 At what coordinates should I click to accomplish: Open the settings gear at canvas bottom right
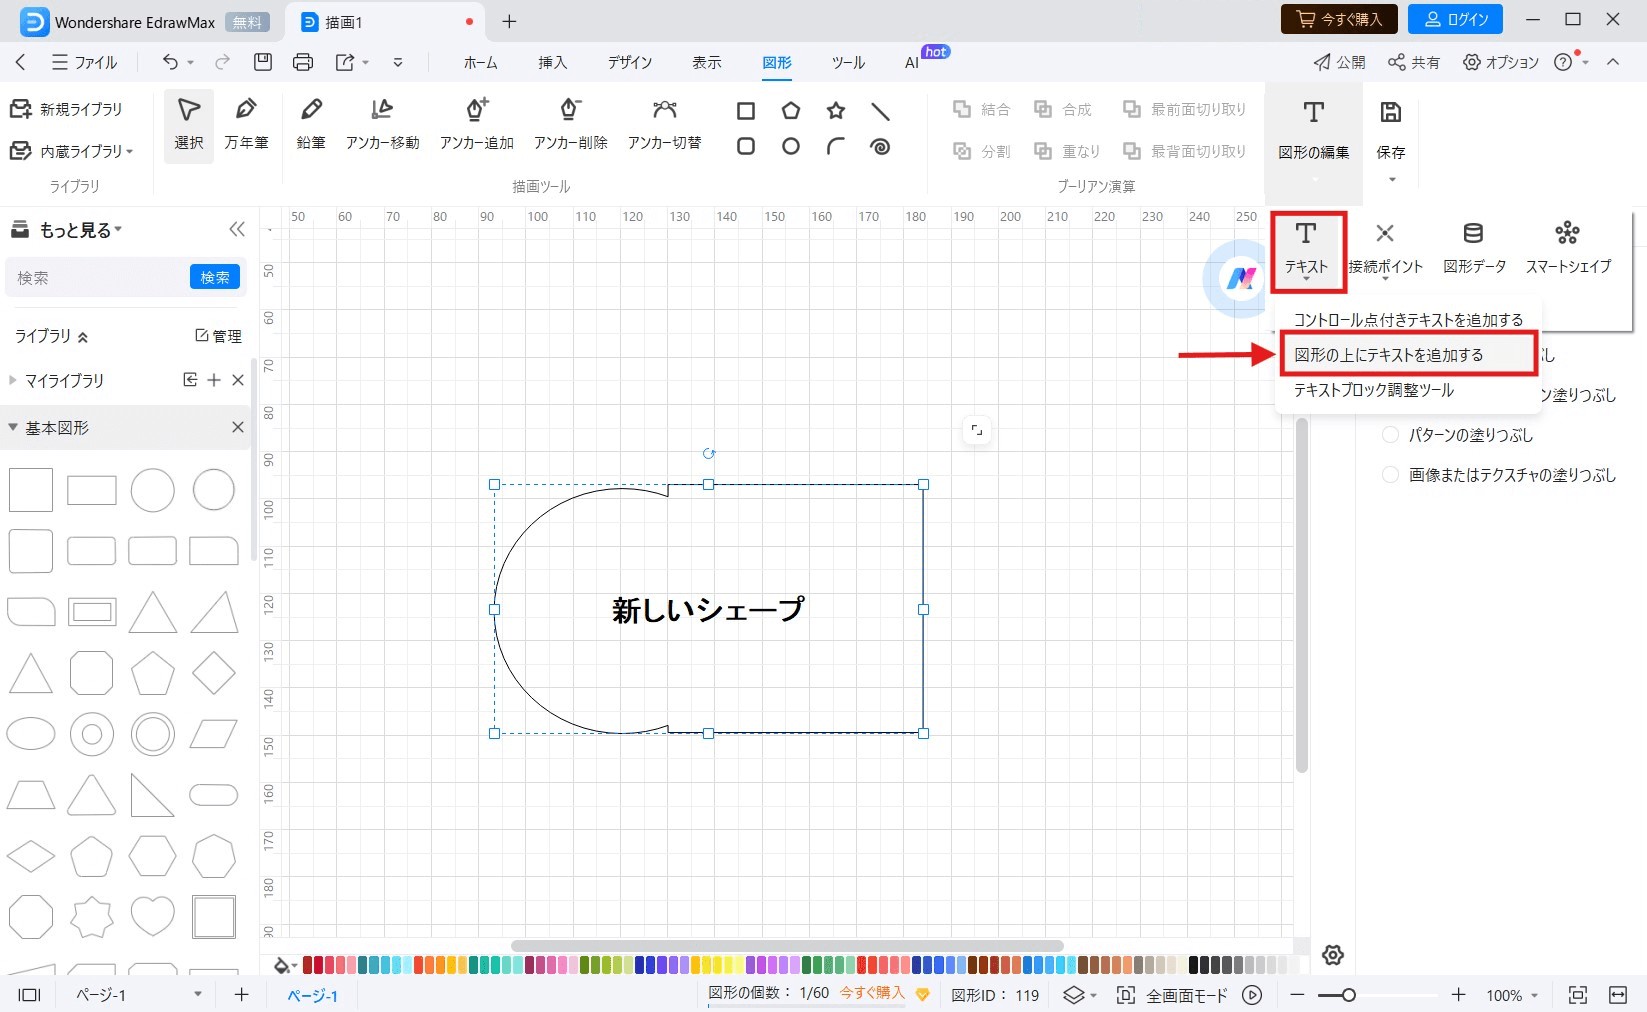tap(1332, 955)
